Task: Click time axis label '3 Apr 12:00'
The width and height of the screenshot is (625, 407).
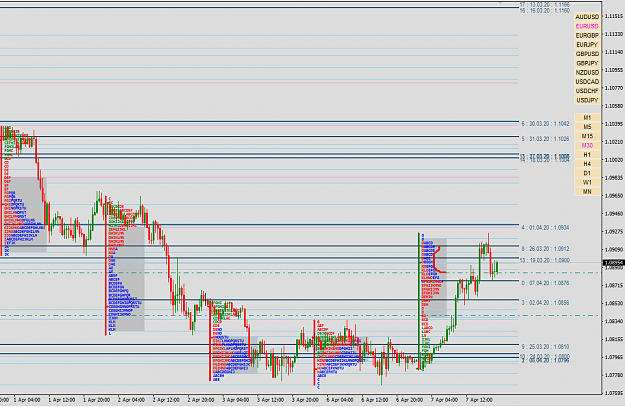Action: (270, 399)
